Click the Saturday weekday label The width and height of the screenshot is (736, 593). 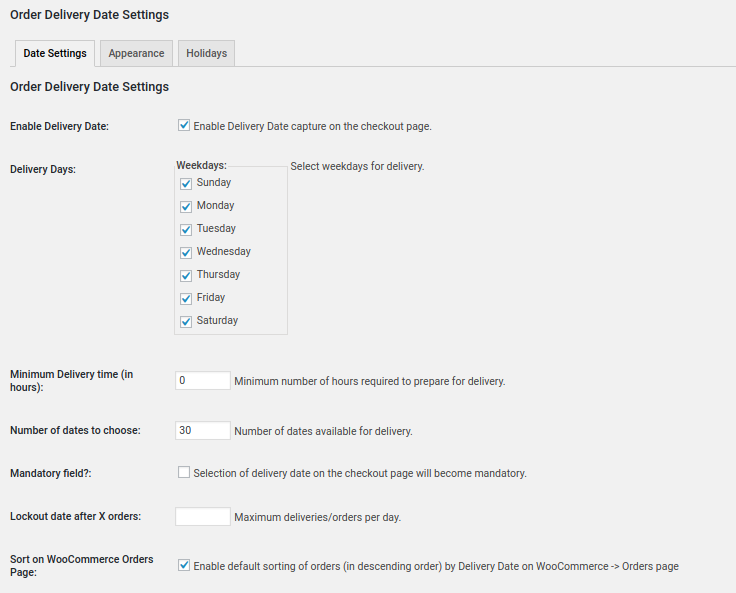[x=217, y=321]
